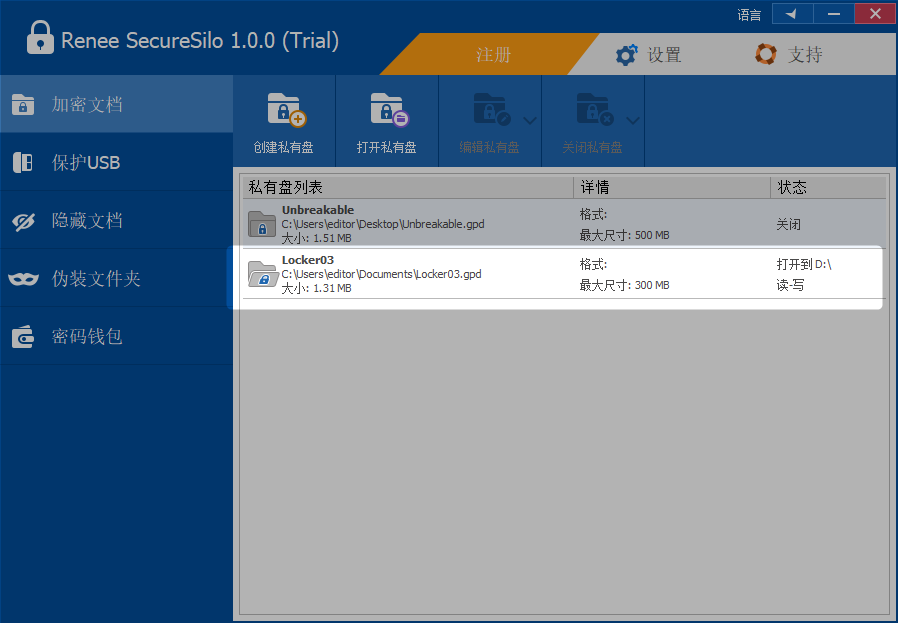Open the 隐藏文档 sidebar section
Screen dimensions: 898x623
point(116,220)
